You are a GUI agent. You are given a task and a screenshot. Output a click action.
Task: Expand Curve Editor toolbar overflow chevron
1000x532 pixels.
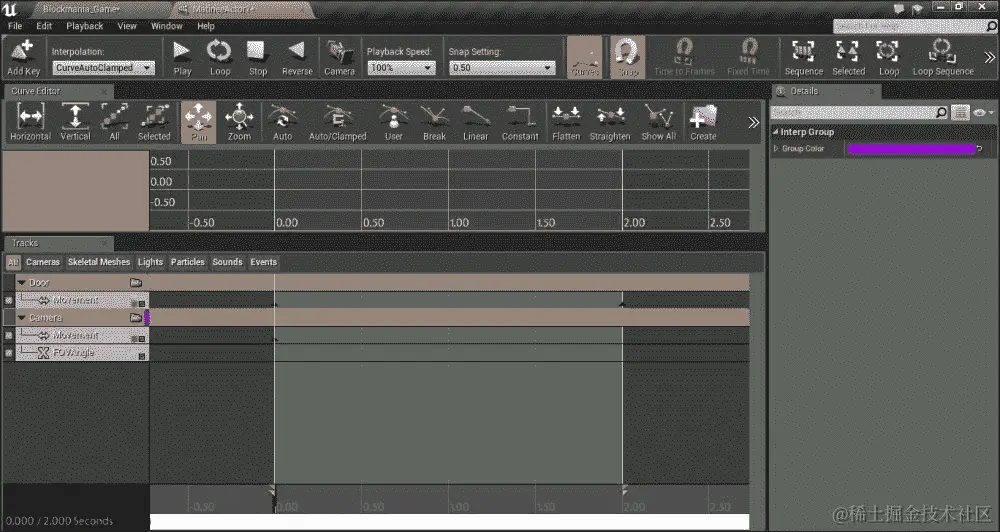753,122
